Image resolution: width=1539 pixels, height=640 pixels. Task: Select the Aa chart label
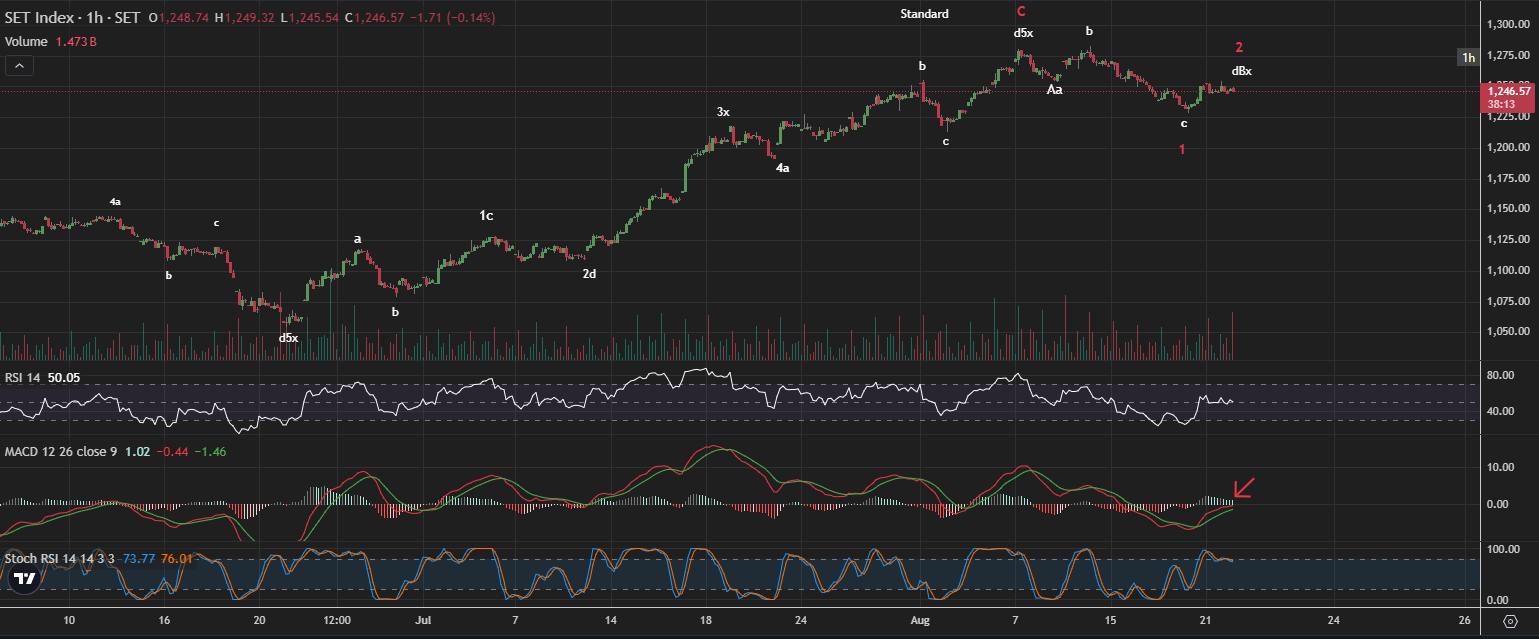[1054, 90]
